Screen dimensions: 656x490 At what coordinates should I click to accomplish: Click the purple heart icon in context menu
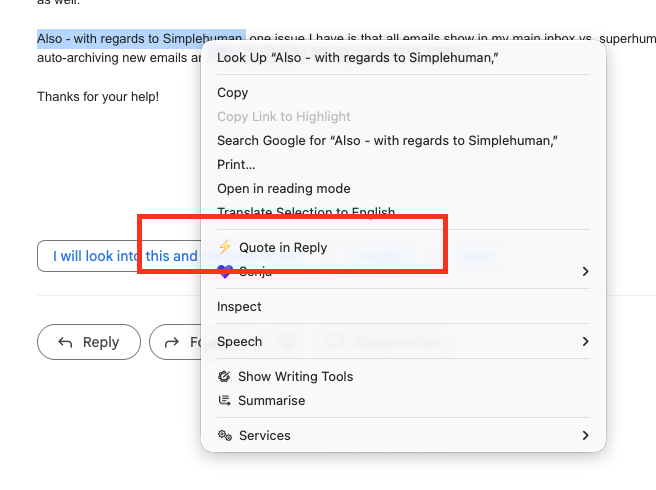(x=225, y=271)
